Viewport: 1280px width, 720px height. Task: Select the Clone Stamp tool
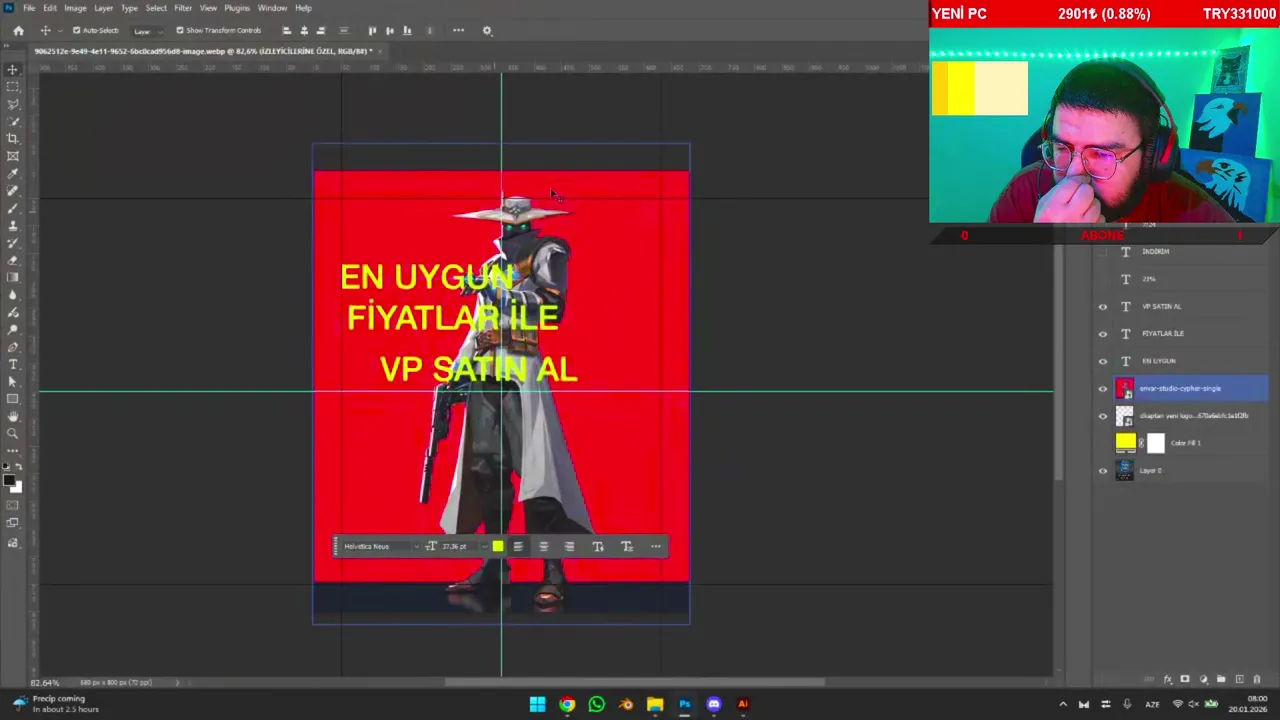point(13,225)
